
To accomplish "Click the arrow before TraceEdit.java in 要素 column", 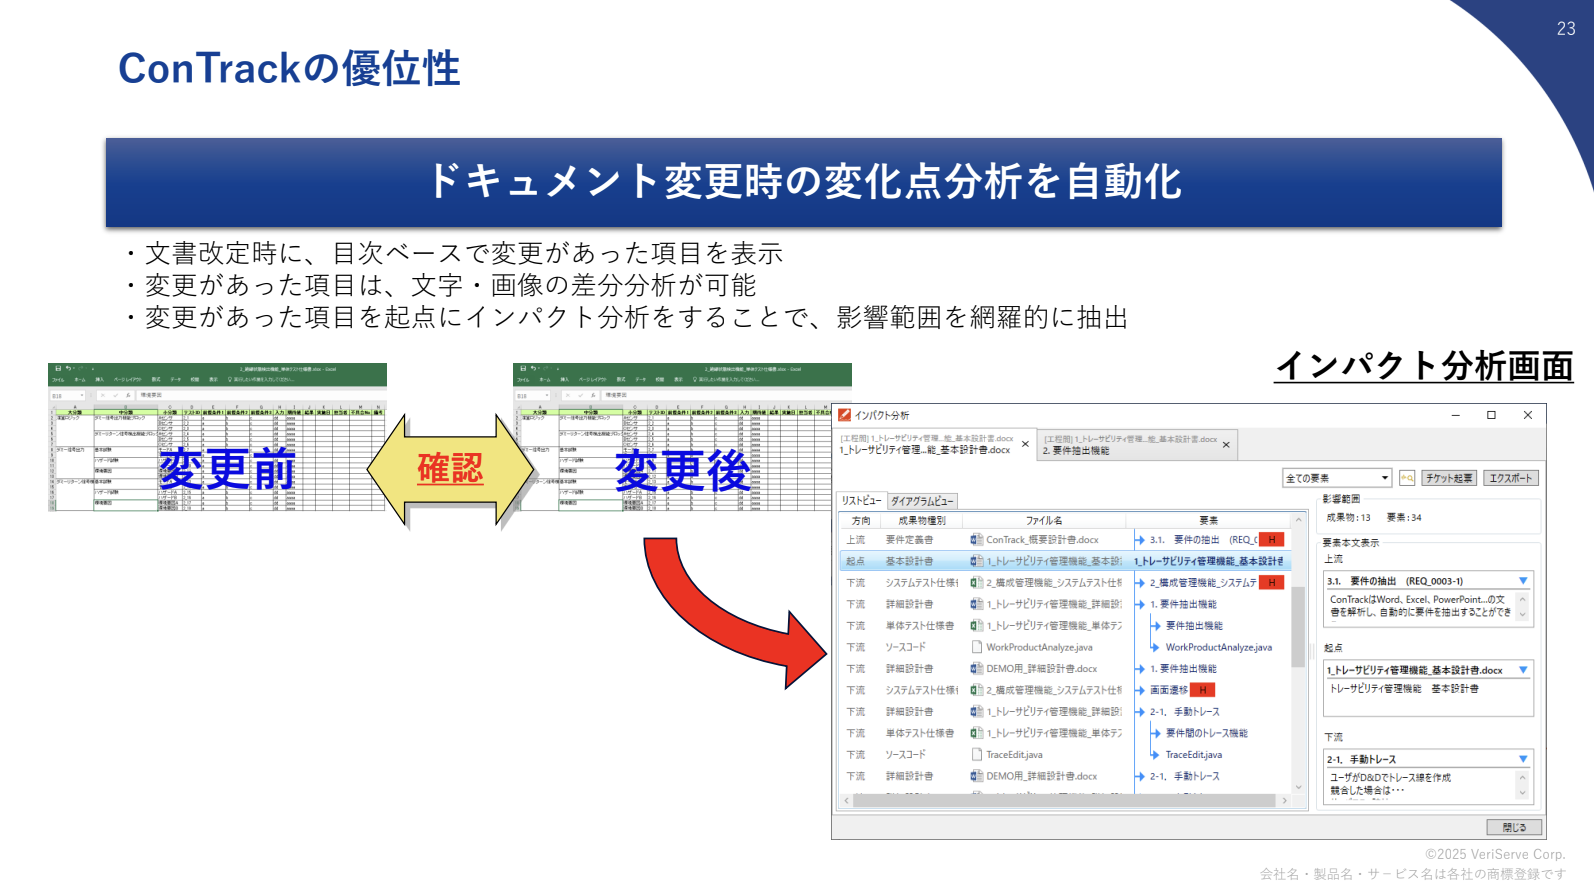I will (x=1155, y=755).
